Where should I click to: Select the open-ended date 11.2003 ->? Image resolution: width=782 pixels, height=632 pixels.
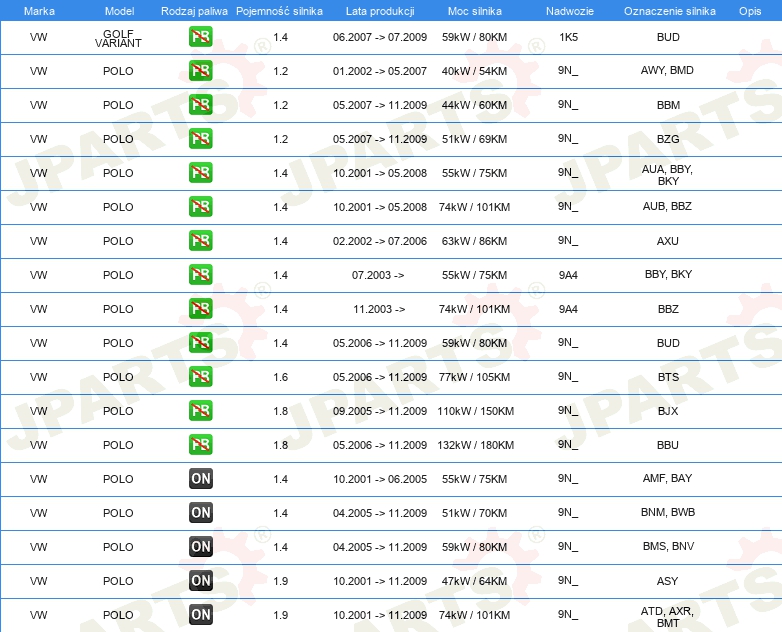[x=379, y=309]
